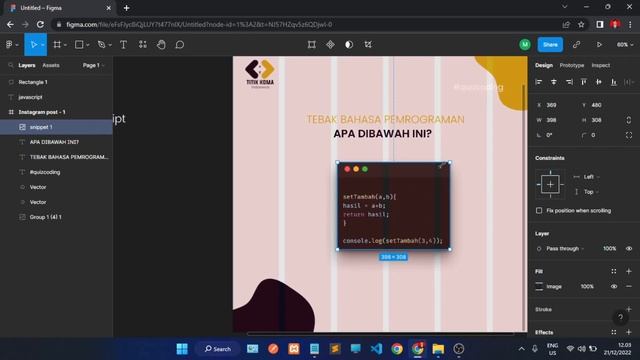Click the Align vertical centers icon
The image size is (640, 360).
[x=599, y=82]
